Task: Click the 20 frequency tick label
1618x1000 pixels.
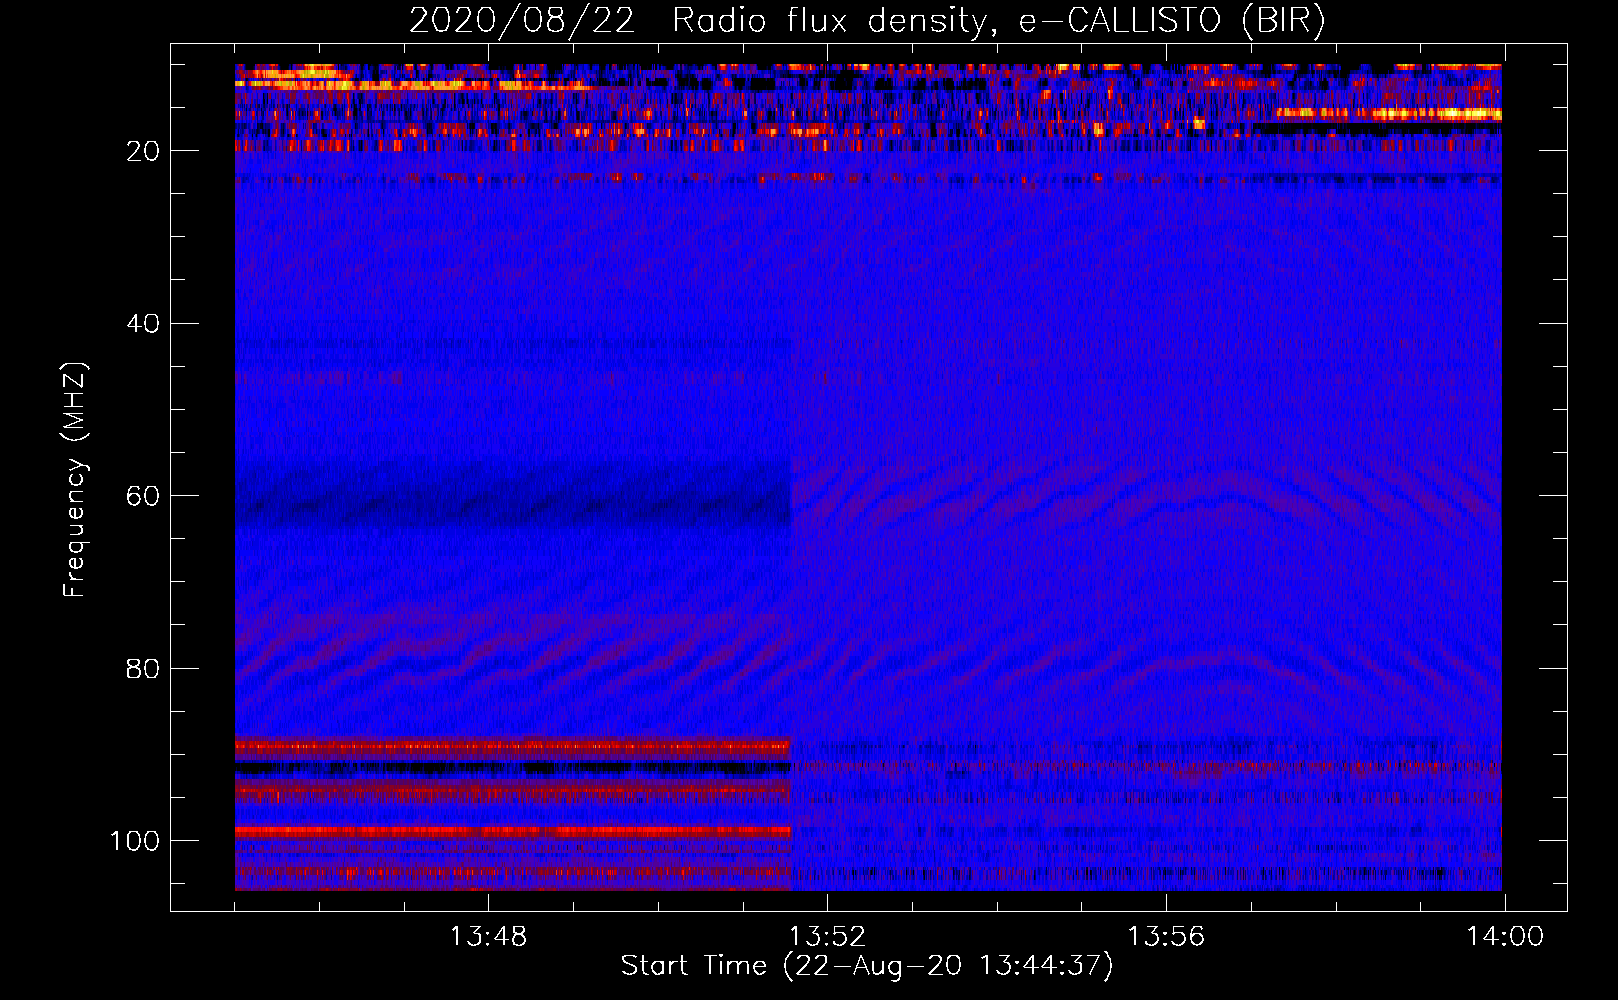Action: point(143,151)
